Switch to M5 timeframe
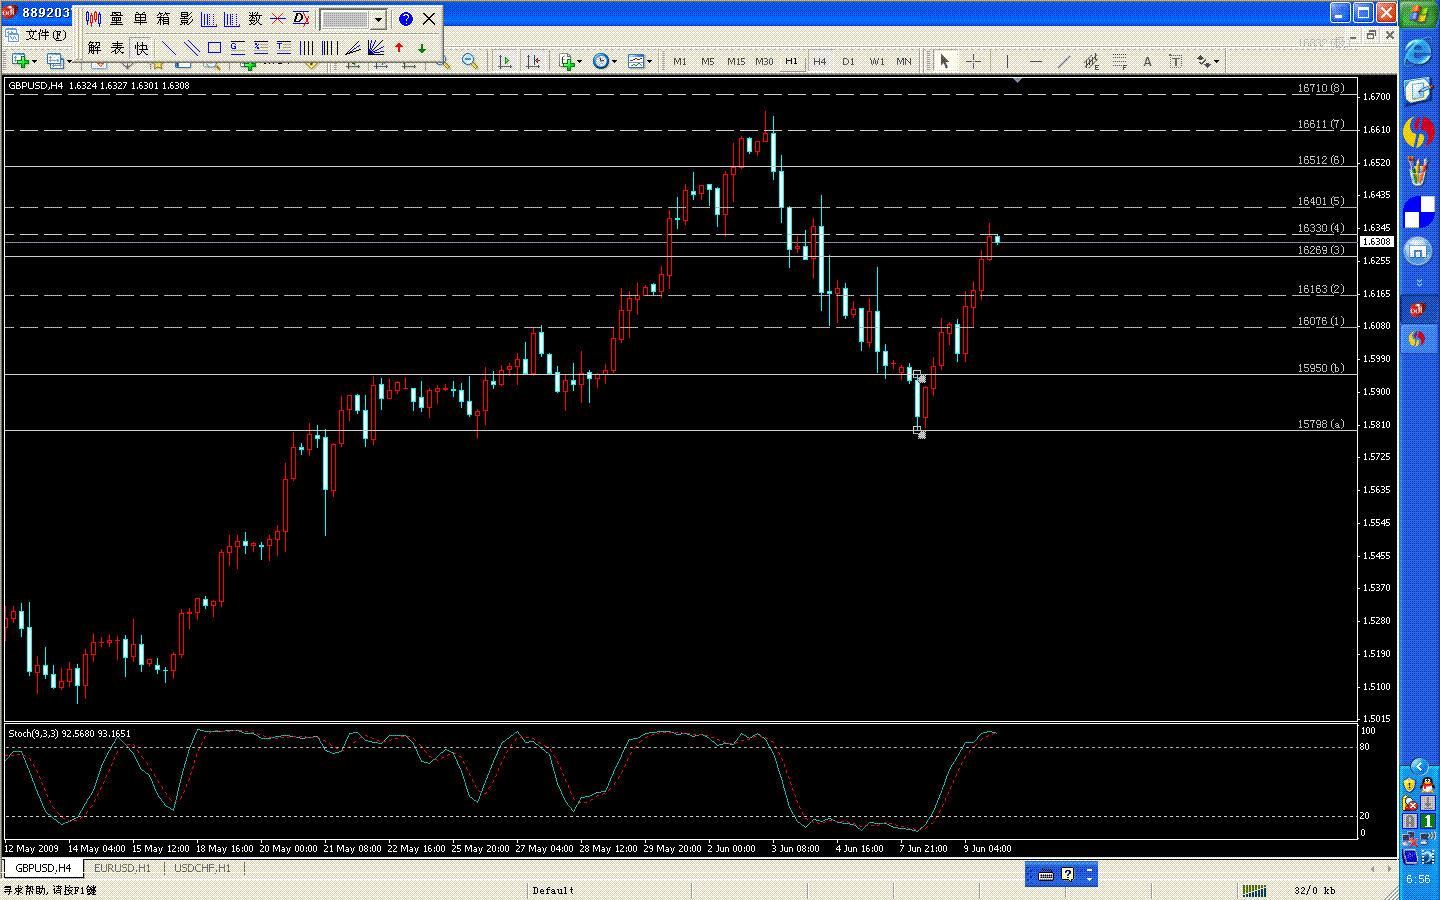Screen dimensions: 1440x900 click(x=708, y=61)
